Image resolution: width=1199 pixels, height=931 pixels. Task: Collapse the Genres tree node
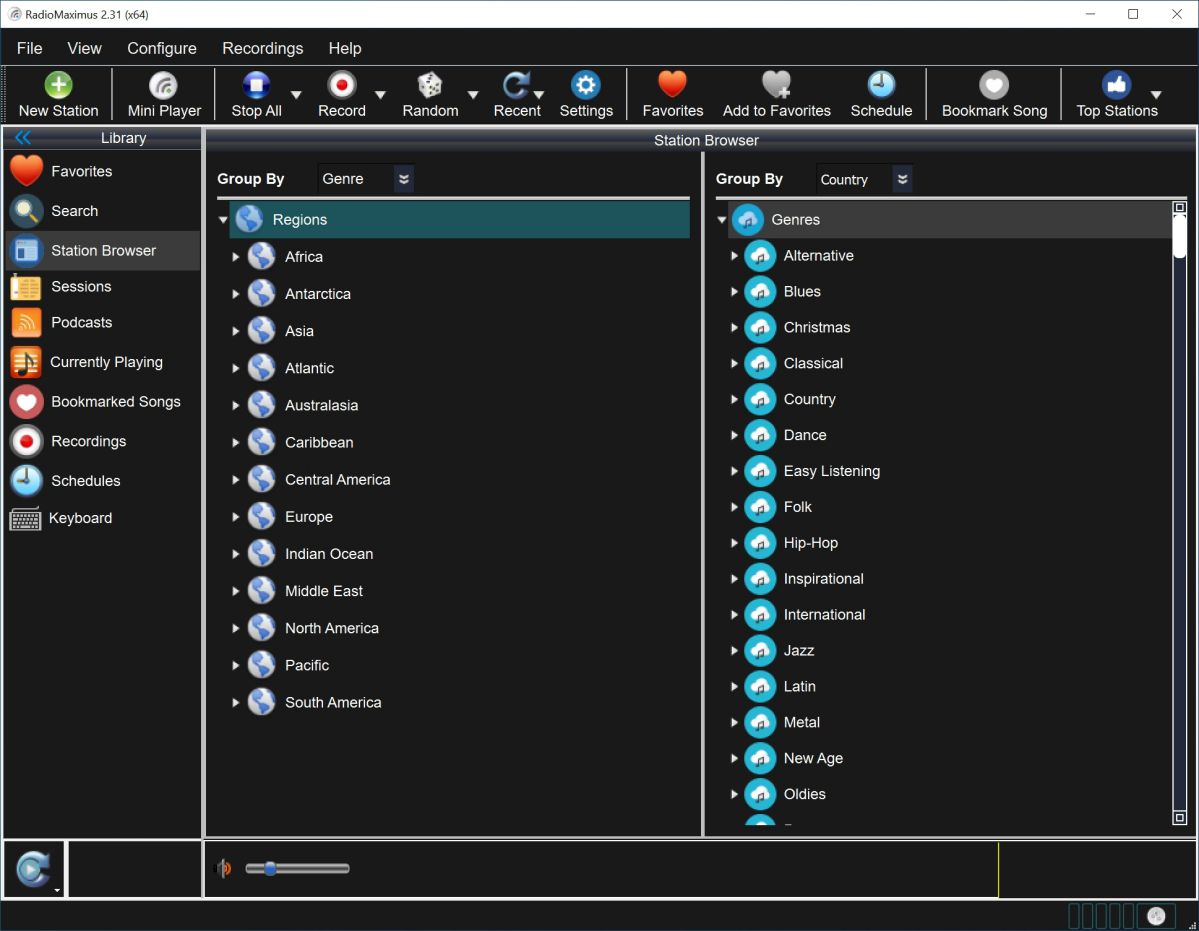[x=722, y=220]
